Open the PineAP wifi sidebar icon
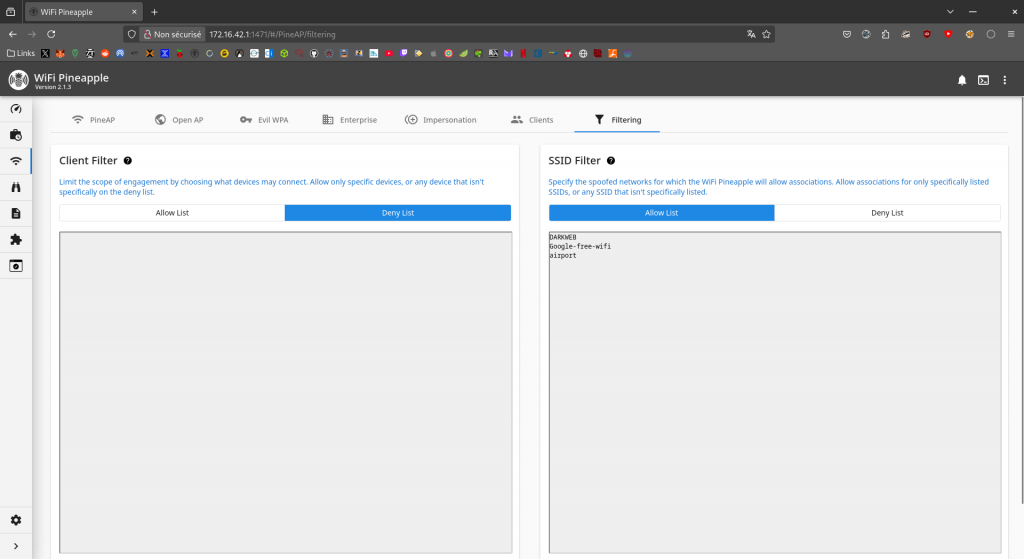Image resolution: width=1024 pixels, height=559 pixels. point(16,161)
